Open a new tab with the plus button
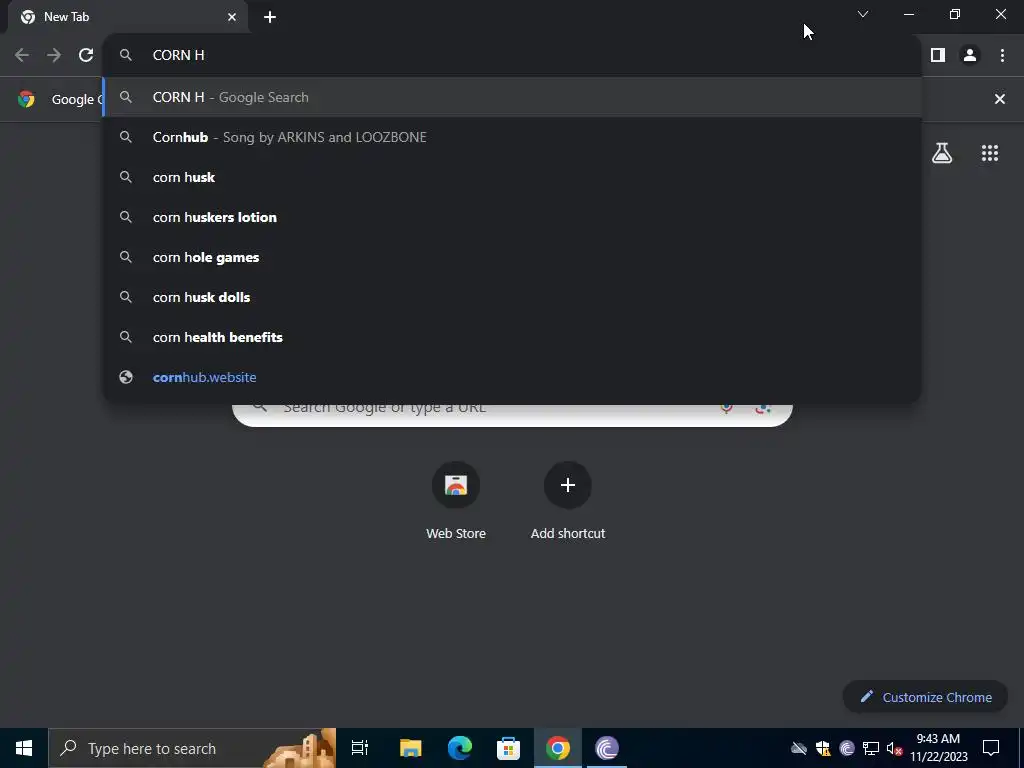Image resolution: width=1024 pixels, height=768 pixels. (x=270, y=17)
